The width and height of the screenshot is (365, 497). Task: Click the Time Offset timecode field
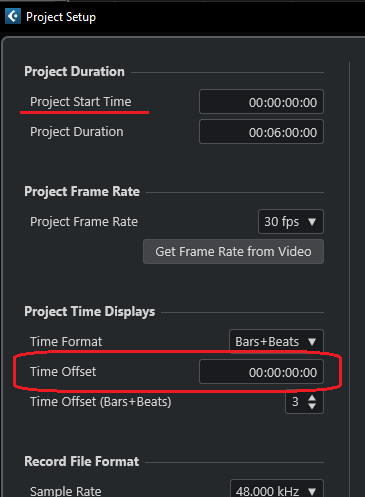[261, 372]
